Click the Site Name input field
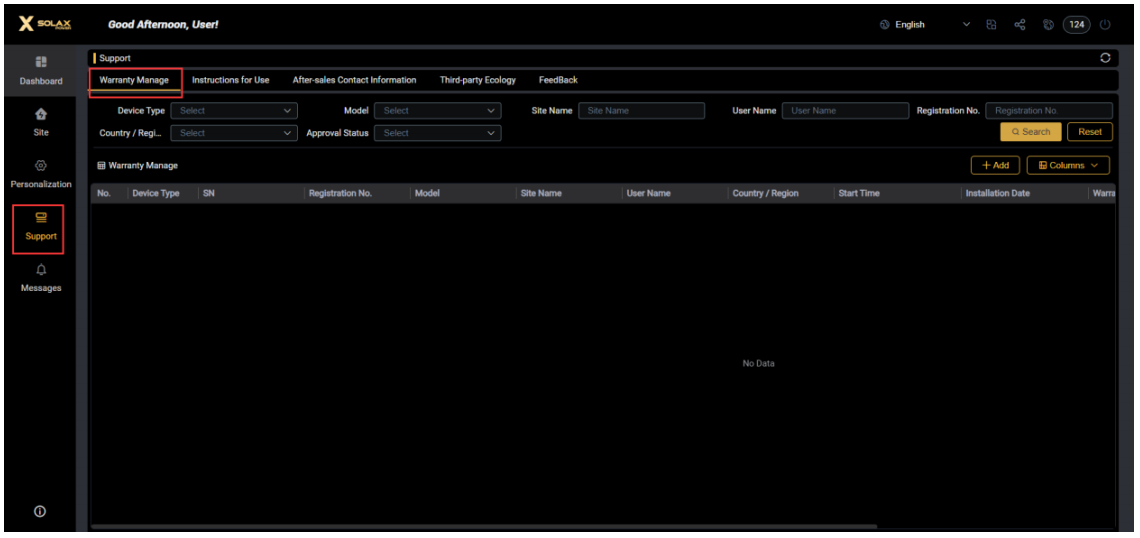The width and height of the screenshot is (1140, 538). coord(641,111)
